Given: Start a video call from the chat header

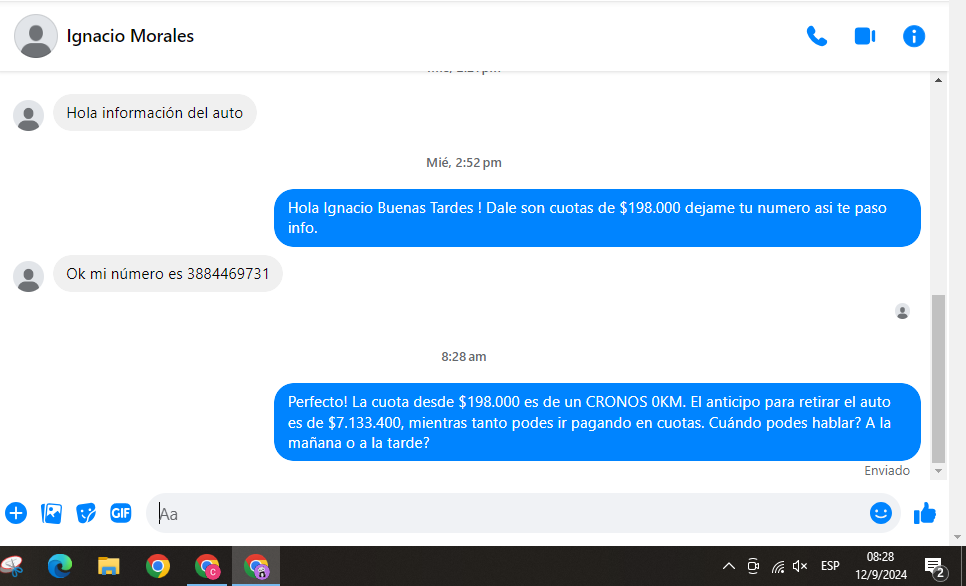Looking at the screenshot, I should tap(865, 36).
